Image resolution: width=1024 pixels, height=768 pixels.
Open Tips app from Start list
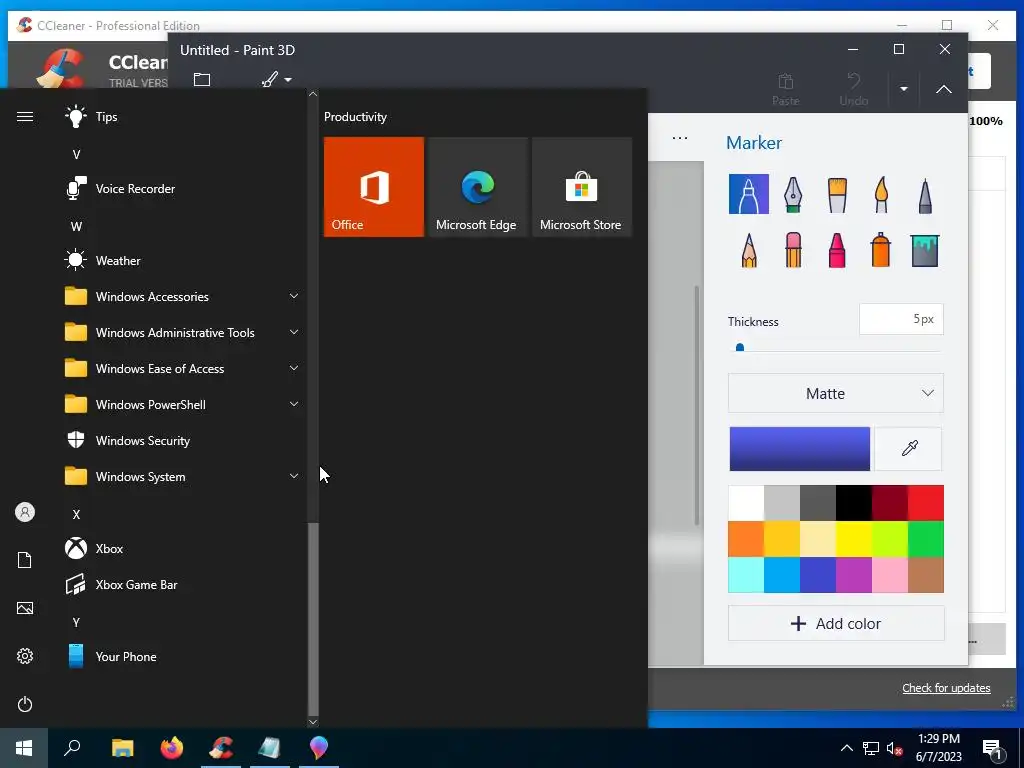[183, 117]
